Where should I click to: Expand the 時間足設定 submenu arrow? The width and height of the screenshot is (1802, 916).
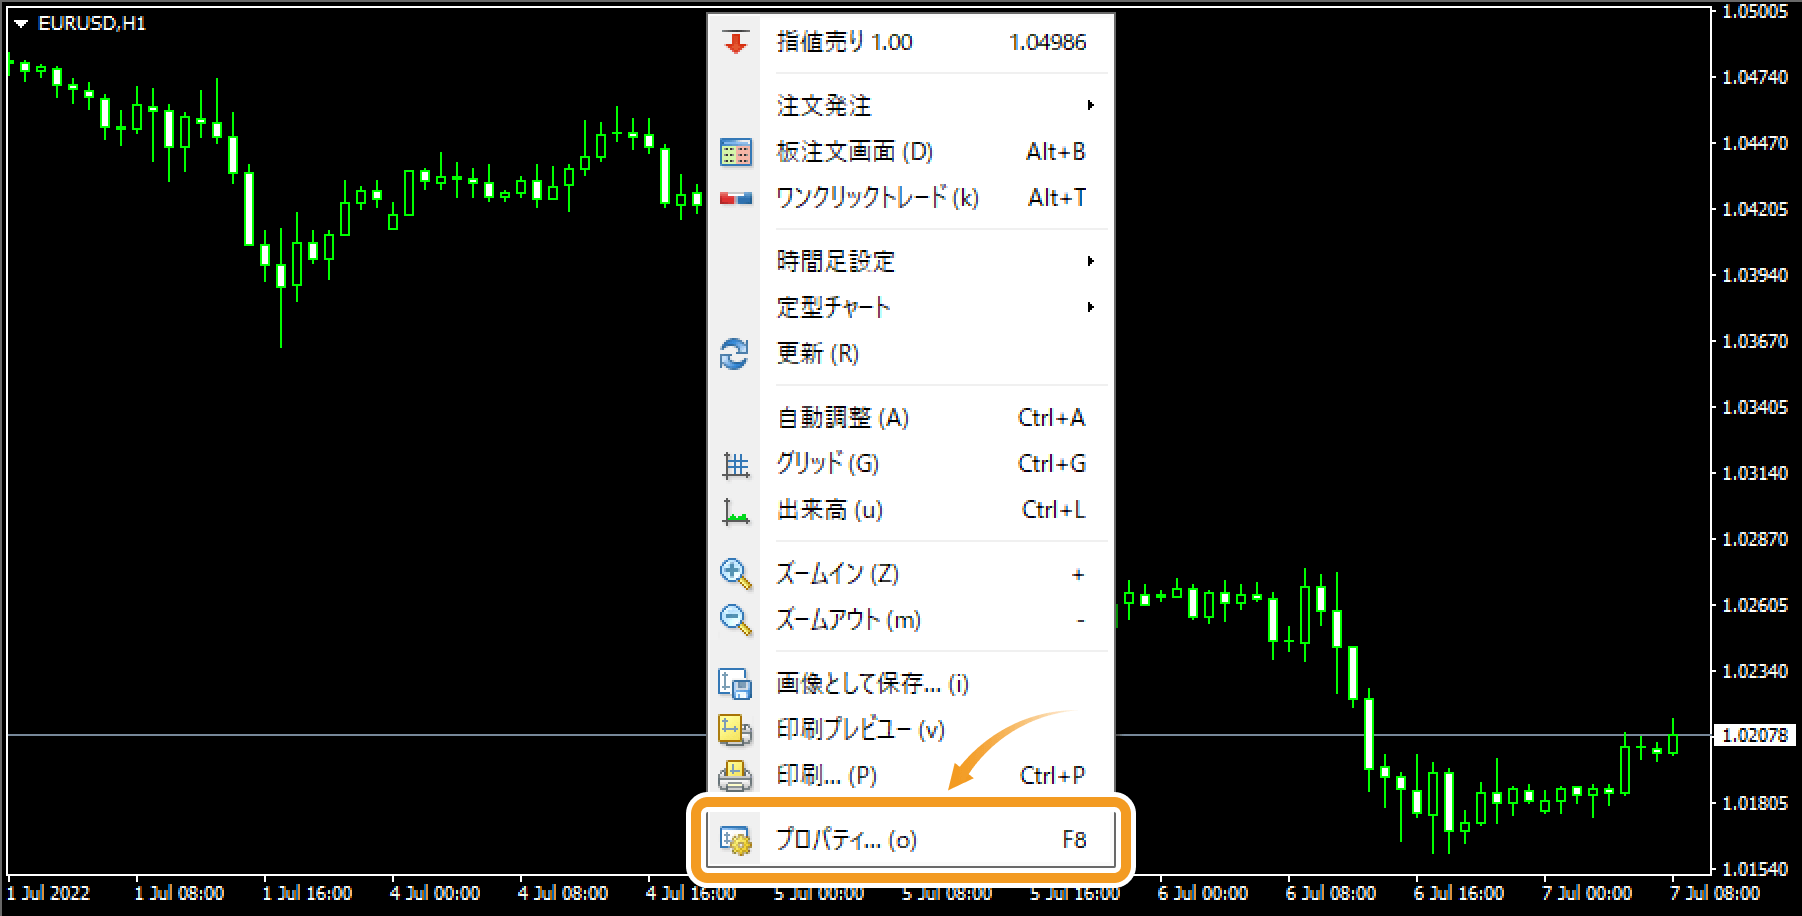(x=1091, y=261)
